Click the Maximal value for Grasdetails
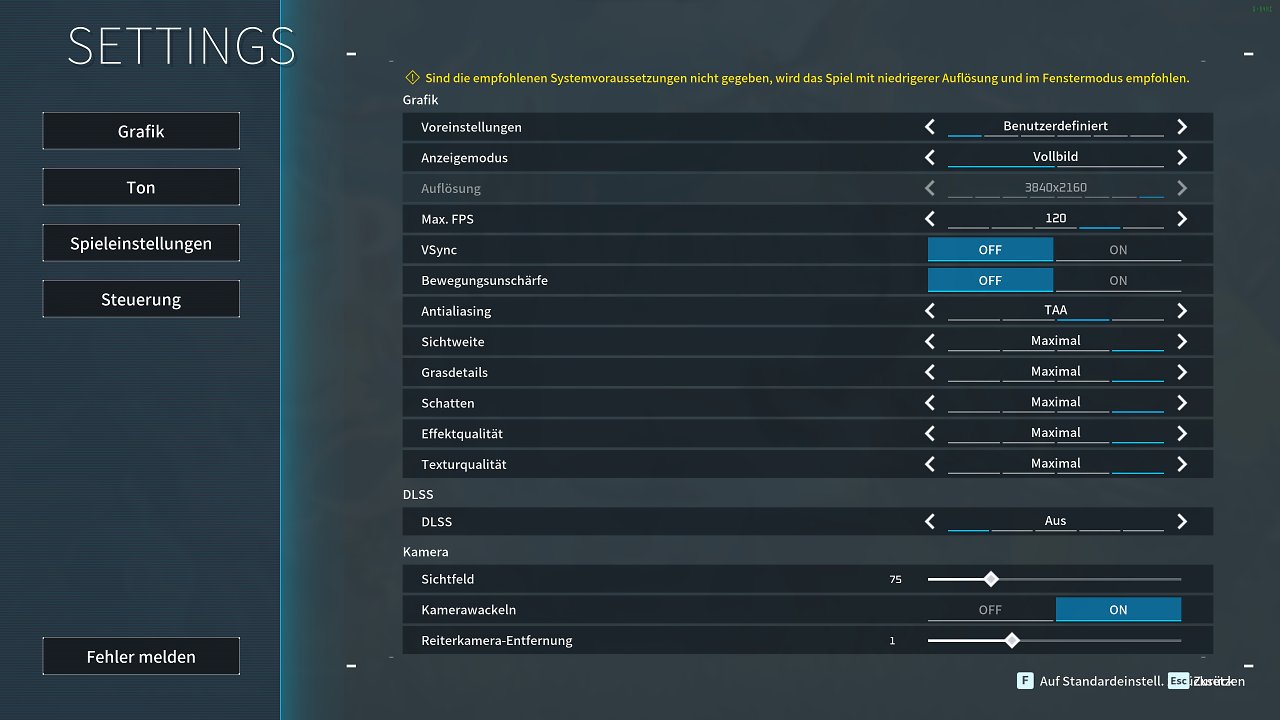This screenshot has width=1280, height=720. (1056, 371)
